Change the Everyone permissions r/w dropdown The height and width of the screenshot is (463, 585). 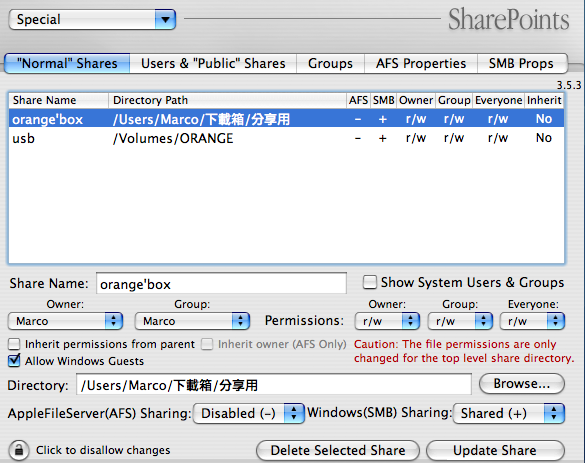[532, 321]
